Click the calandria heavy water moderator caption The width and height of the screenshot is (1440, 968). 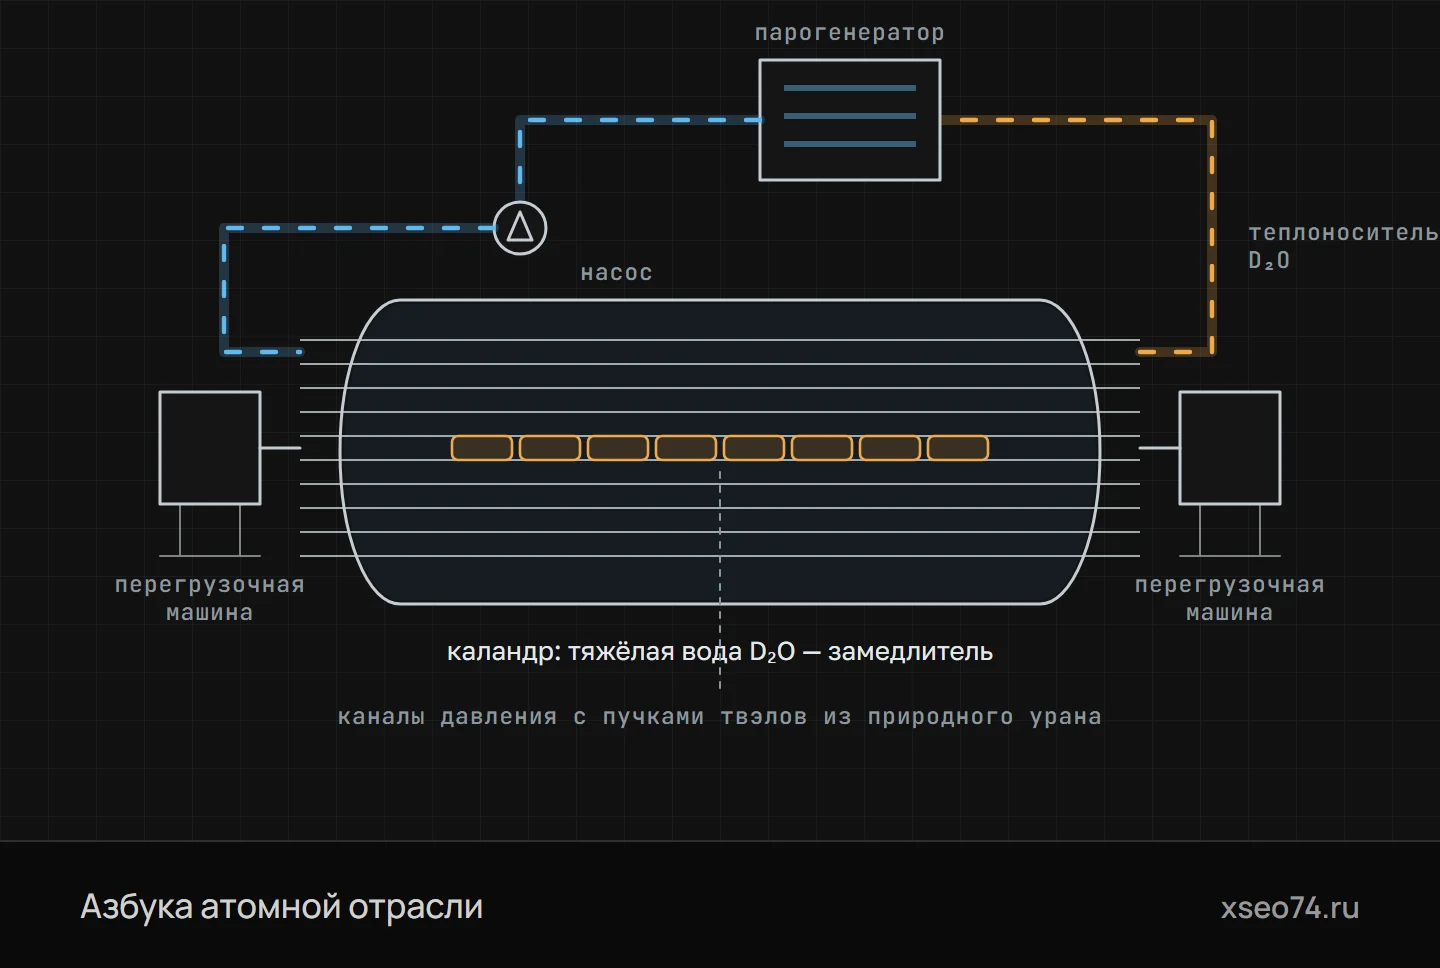(x=720, y=652)
